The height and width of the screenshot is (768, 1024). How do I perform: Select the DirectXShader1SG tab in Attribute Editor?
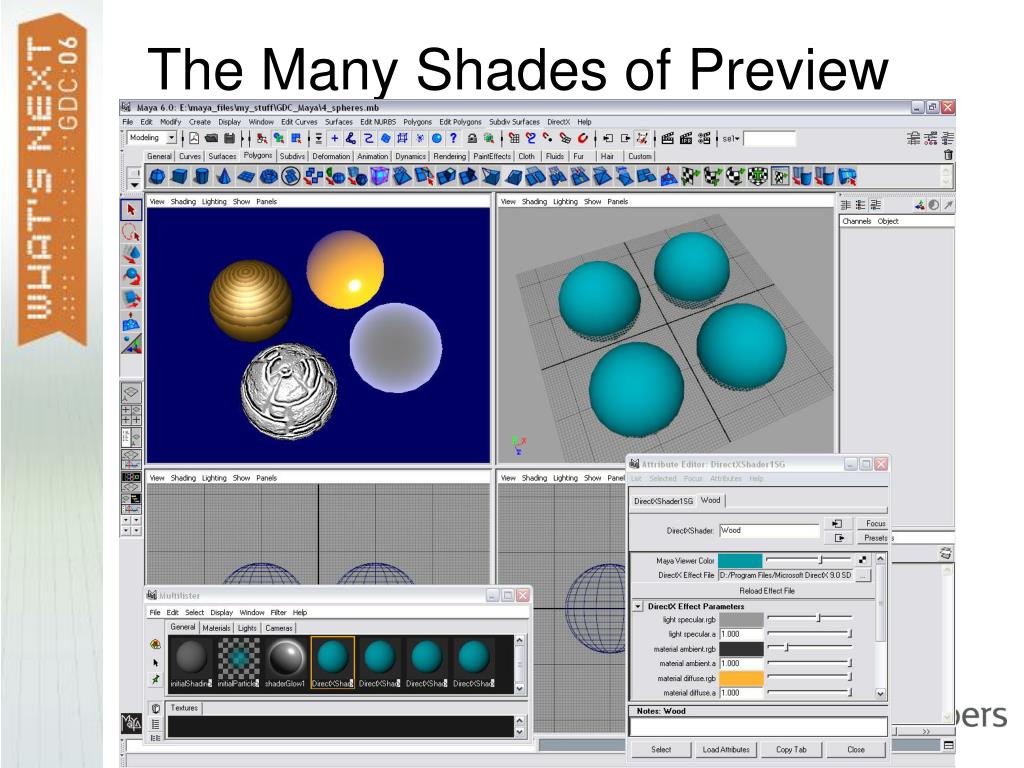pos(663,501)
